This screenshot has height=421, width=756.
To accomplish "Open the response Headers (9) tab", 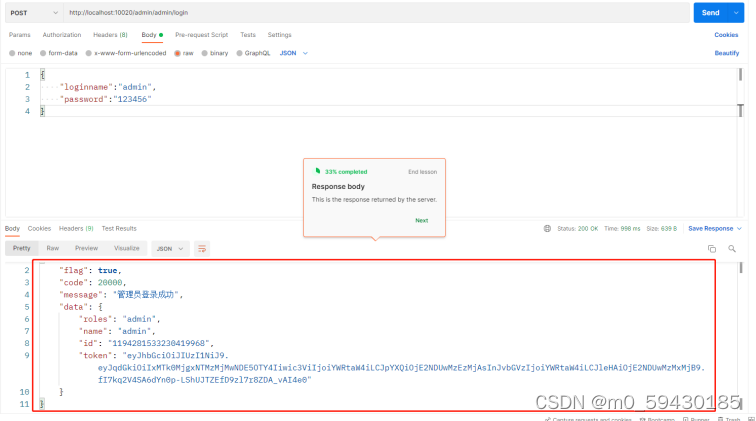I will click(x=76, y=229).
